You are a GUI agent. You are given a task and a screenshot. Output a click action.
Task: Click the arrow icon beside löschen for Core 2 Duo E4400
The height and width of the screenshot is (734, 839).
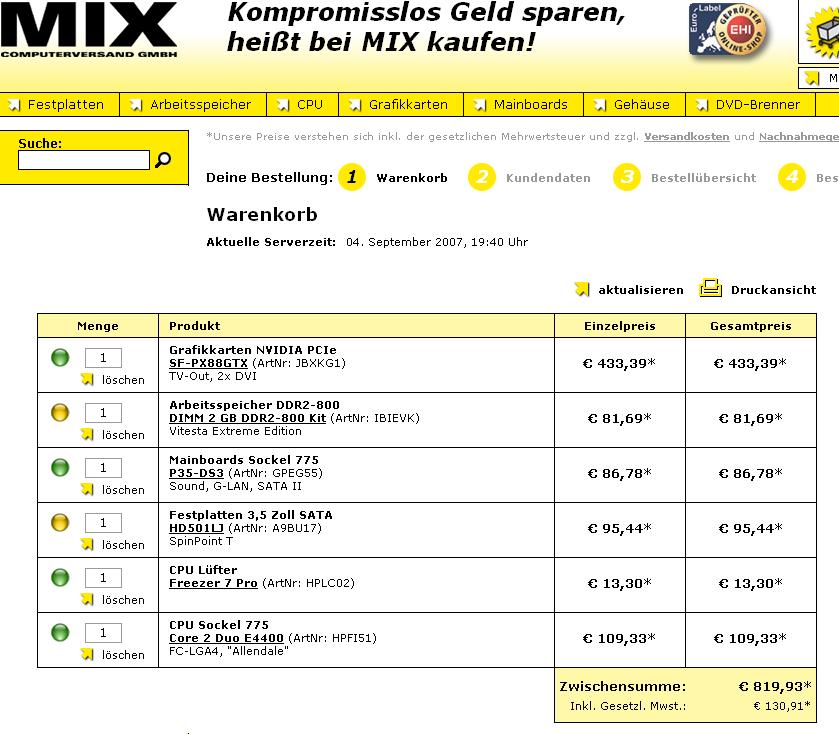[x=87, y=654]
